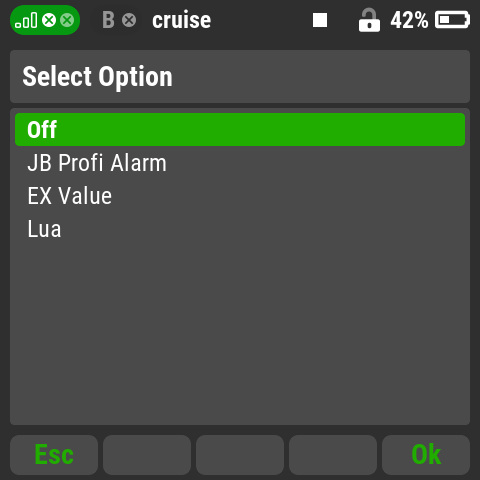Click the padlock icon in status bar
The image size is (480, 480).
tap(369, 20)
